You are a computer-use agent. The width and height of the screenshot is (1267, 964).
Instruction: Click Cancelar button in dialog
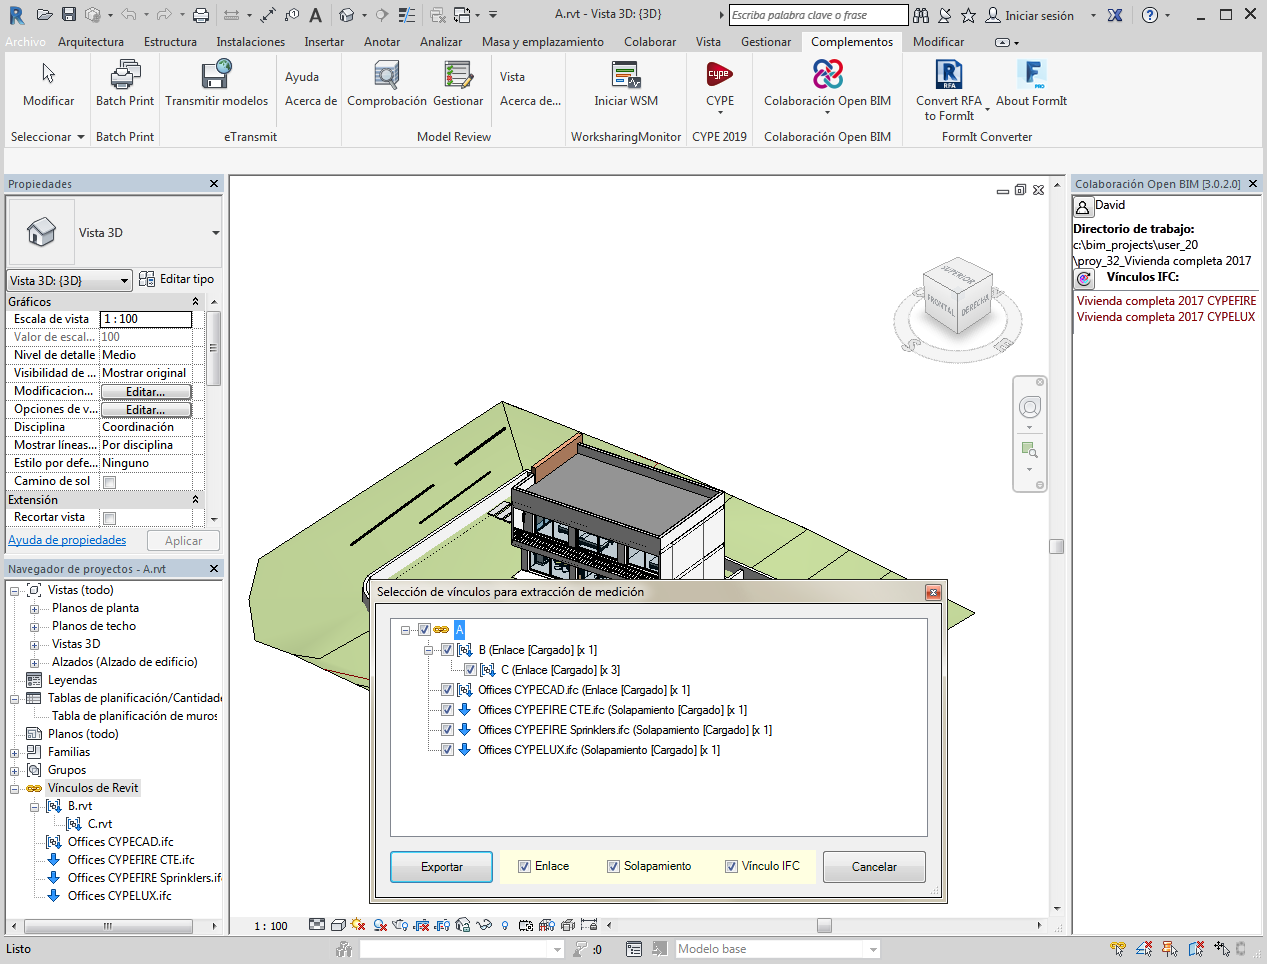coord(874,867)
